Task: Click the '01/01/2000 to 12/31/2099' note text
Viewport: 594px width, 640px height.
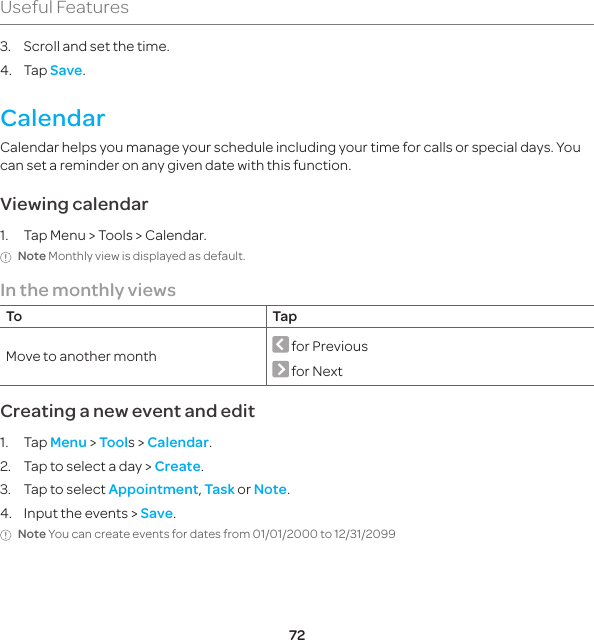Action: pyautogui.click(x=324, y=534)
